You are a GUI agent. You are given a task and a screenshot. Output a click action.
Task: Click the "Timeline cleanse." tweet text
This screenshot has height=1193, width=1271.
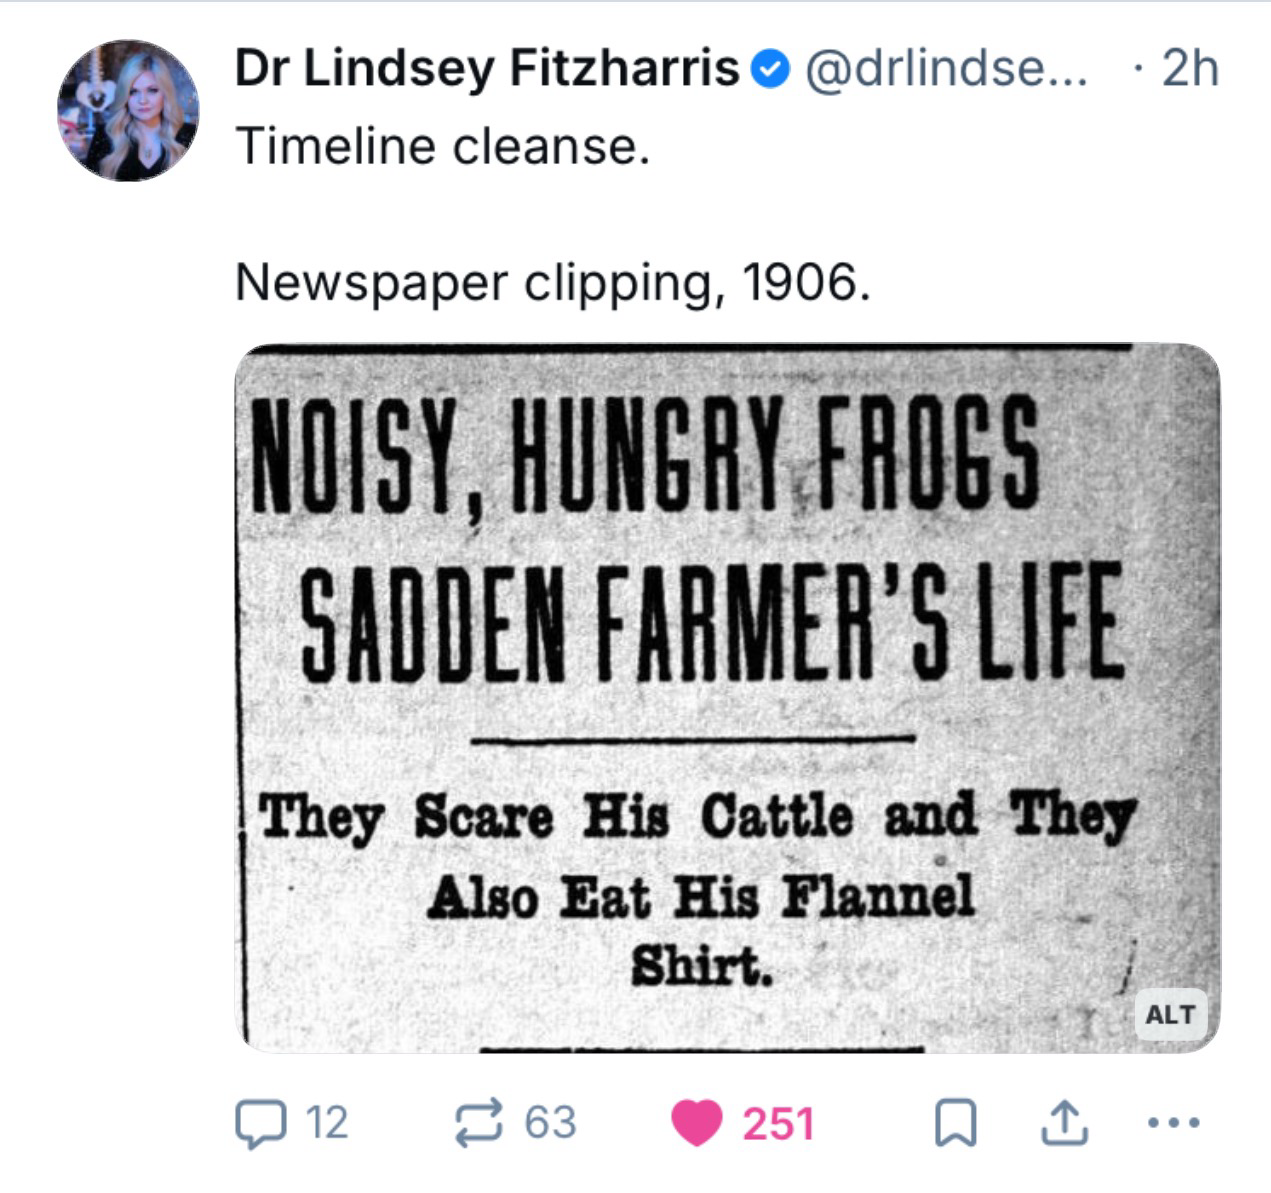[442, 146]
